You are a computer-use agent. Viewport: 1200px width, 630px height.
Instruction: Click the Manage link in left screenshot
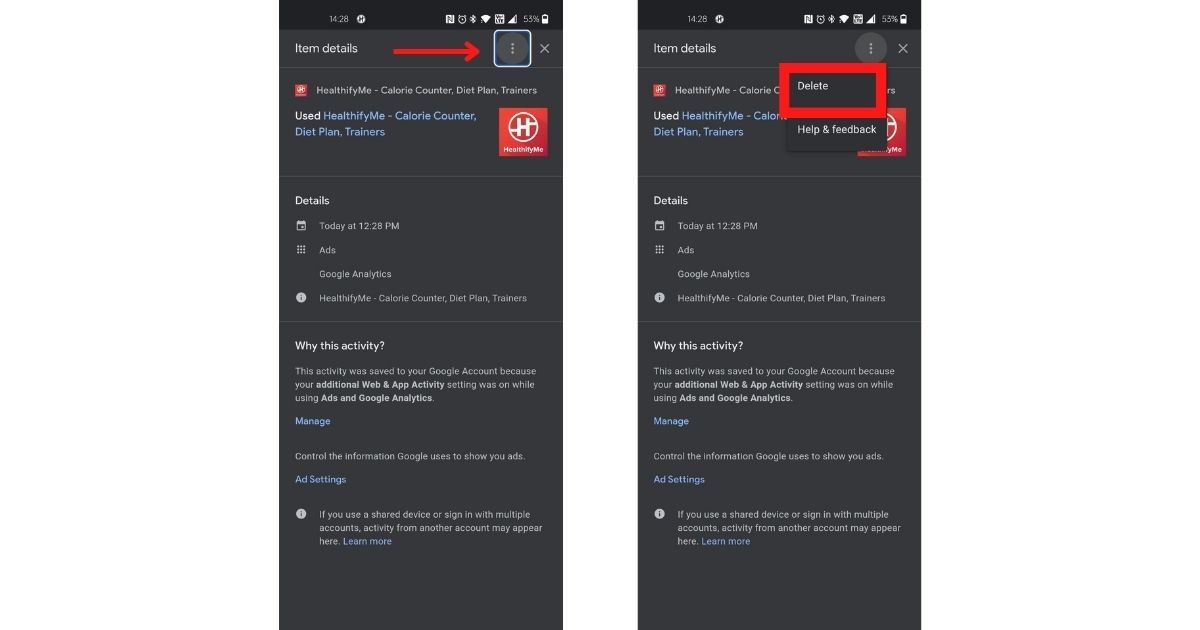(312, 421)
